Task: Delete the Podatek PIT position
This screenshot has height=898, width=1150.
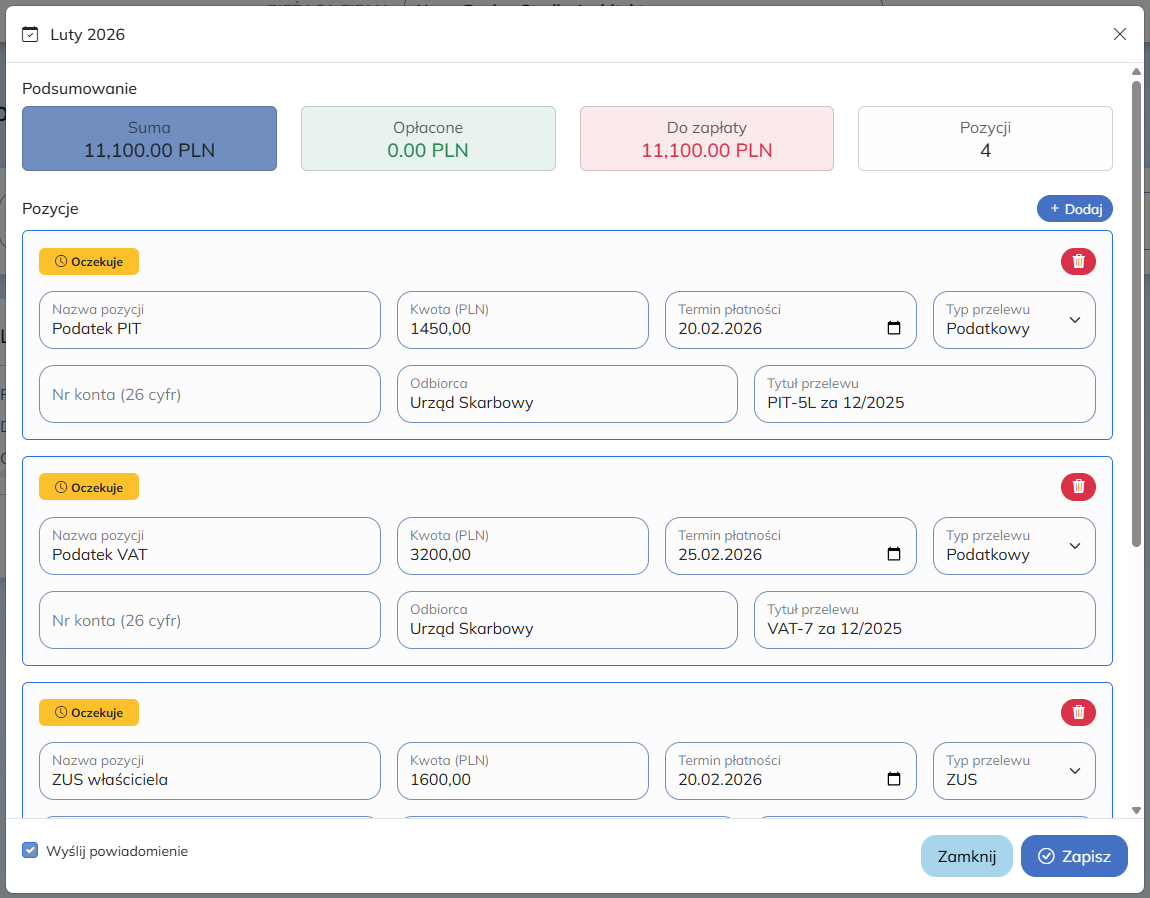Action: click(1078, 262)
